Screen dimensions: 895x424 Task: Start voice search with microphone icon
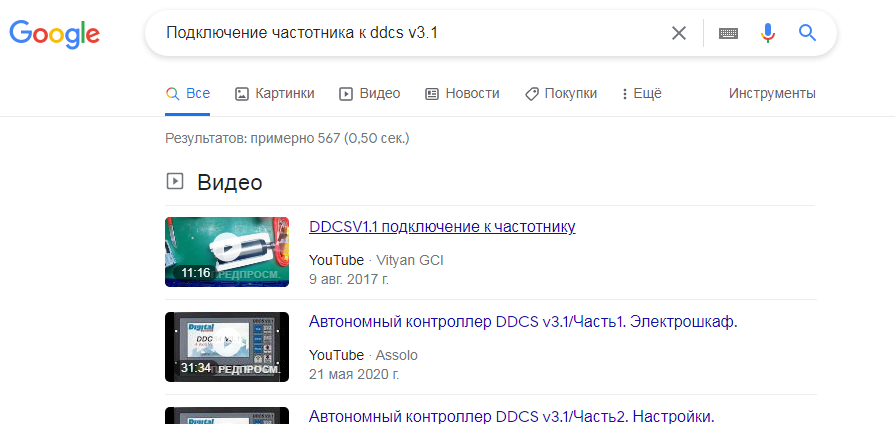point(768,33)
